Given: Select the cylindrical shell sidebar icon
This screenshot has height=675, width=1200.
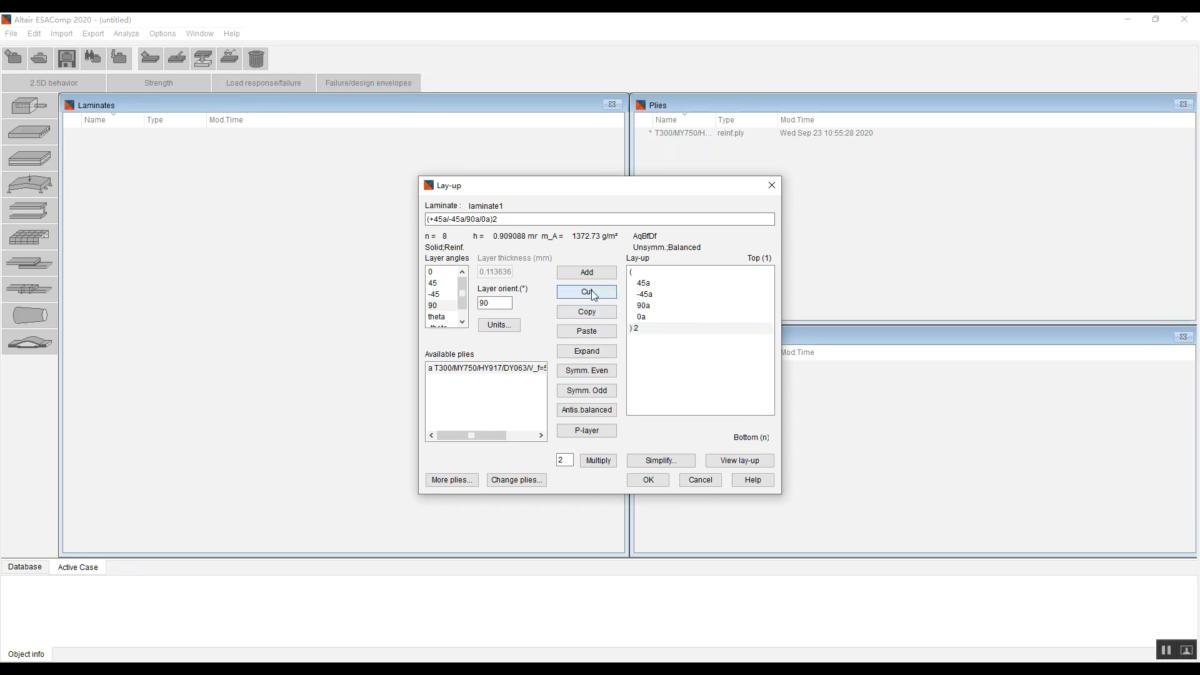Looking at the screenshot, I should coord(30,315).
